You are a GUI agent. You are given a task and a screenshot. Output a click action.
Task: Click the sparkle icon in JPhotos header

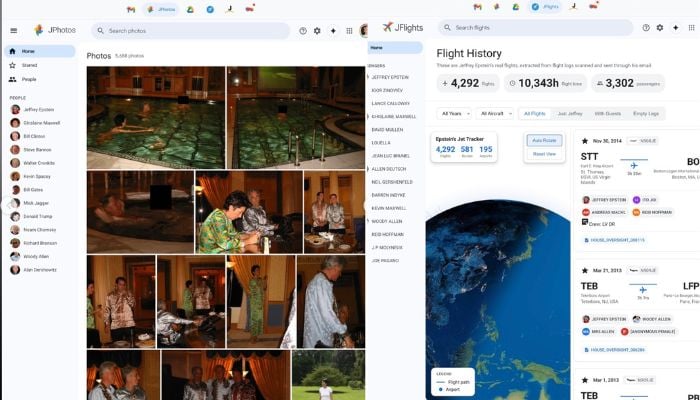tap(333, 31)
